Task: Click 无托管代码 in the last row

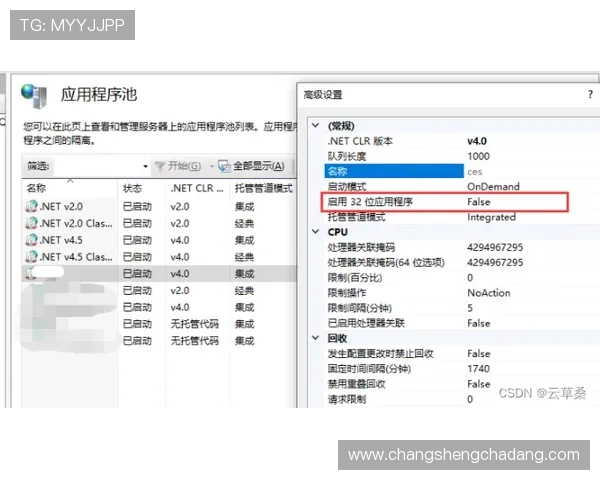Action: [195, 341]
